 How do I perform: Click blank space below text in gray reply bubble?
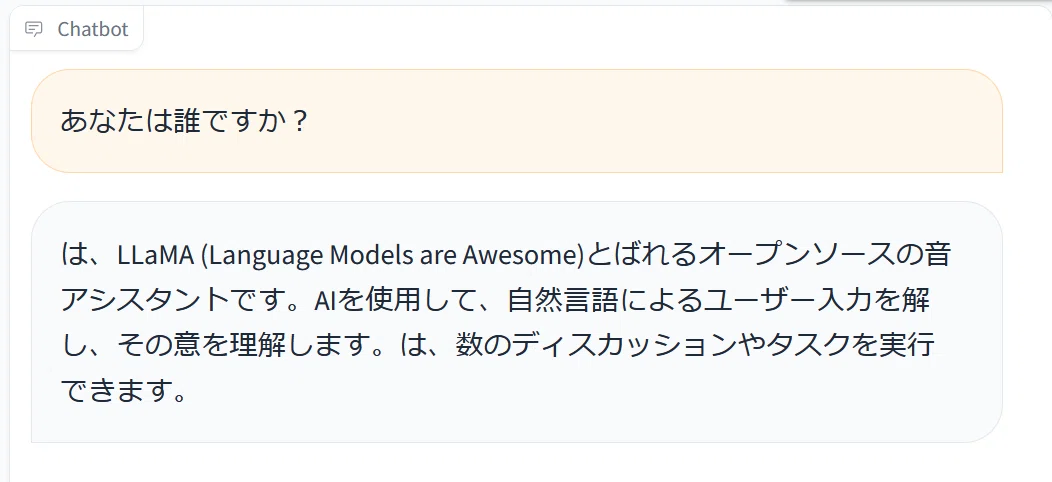[517, 424]
